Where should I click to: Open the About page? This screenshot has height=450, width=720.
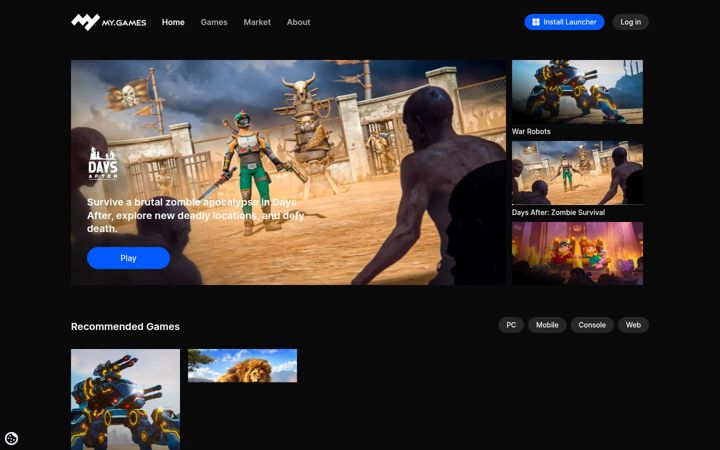pyautogui.click(x=298, y=22)
